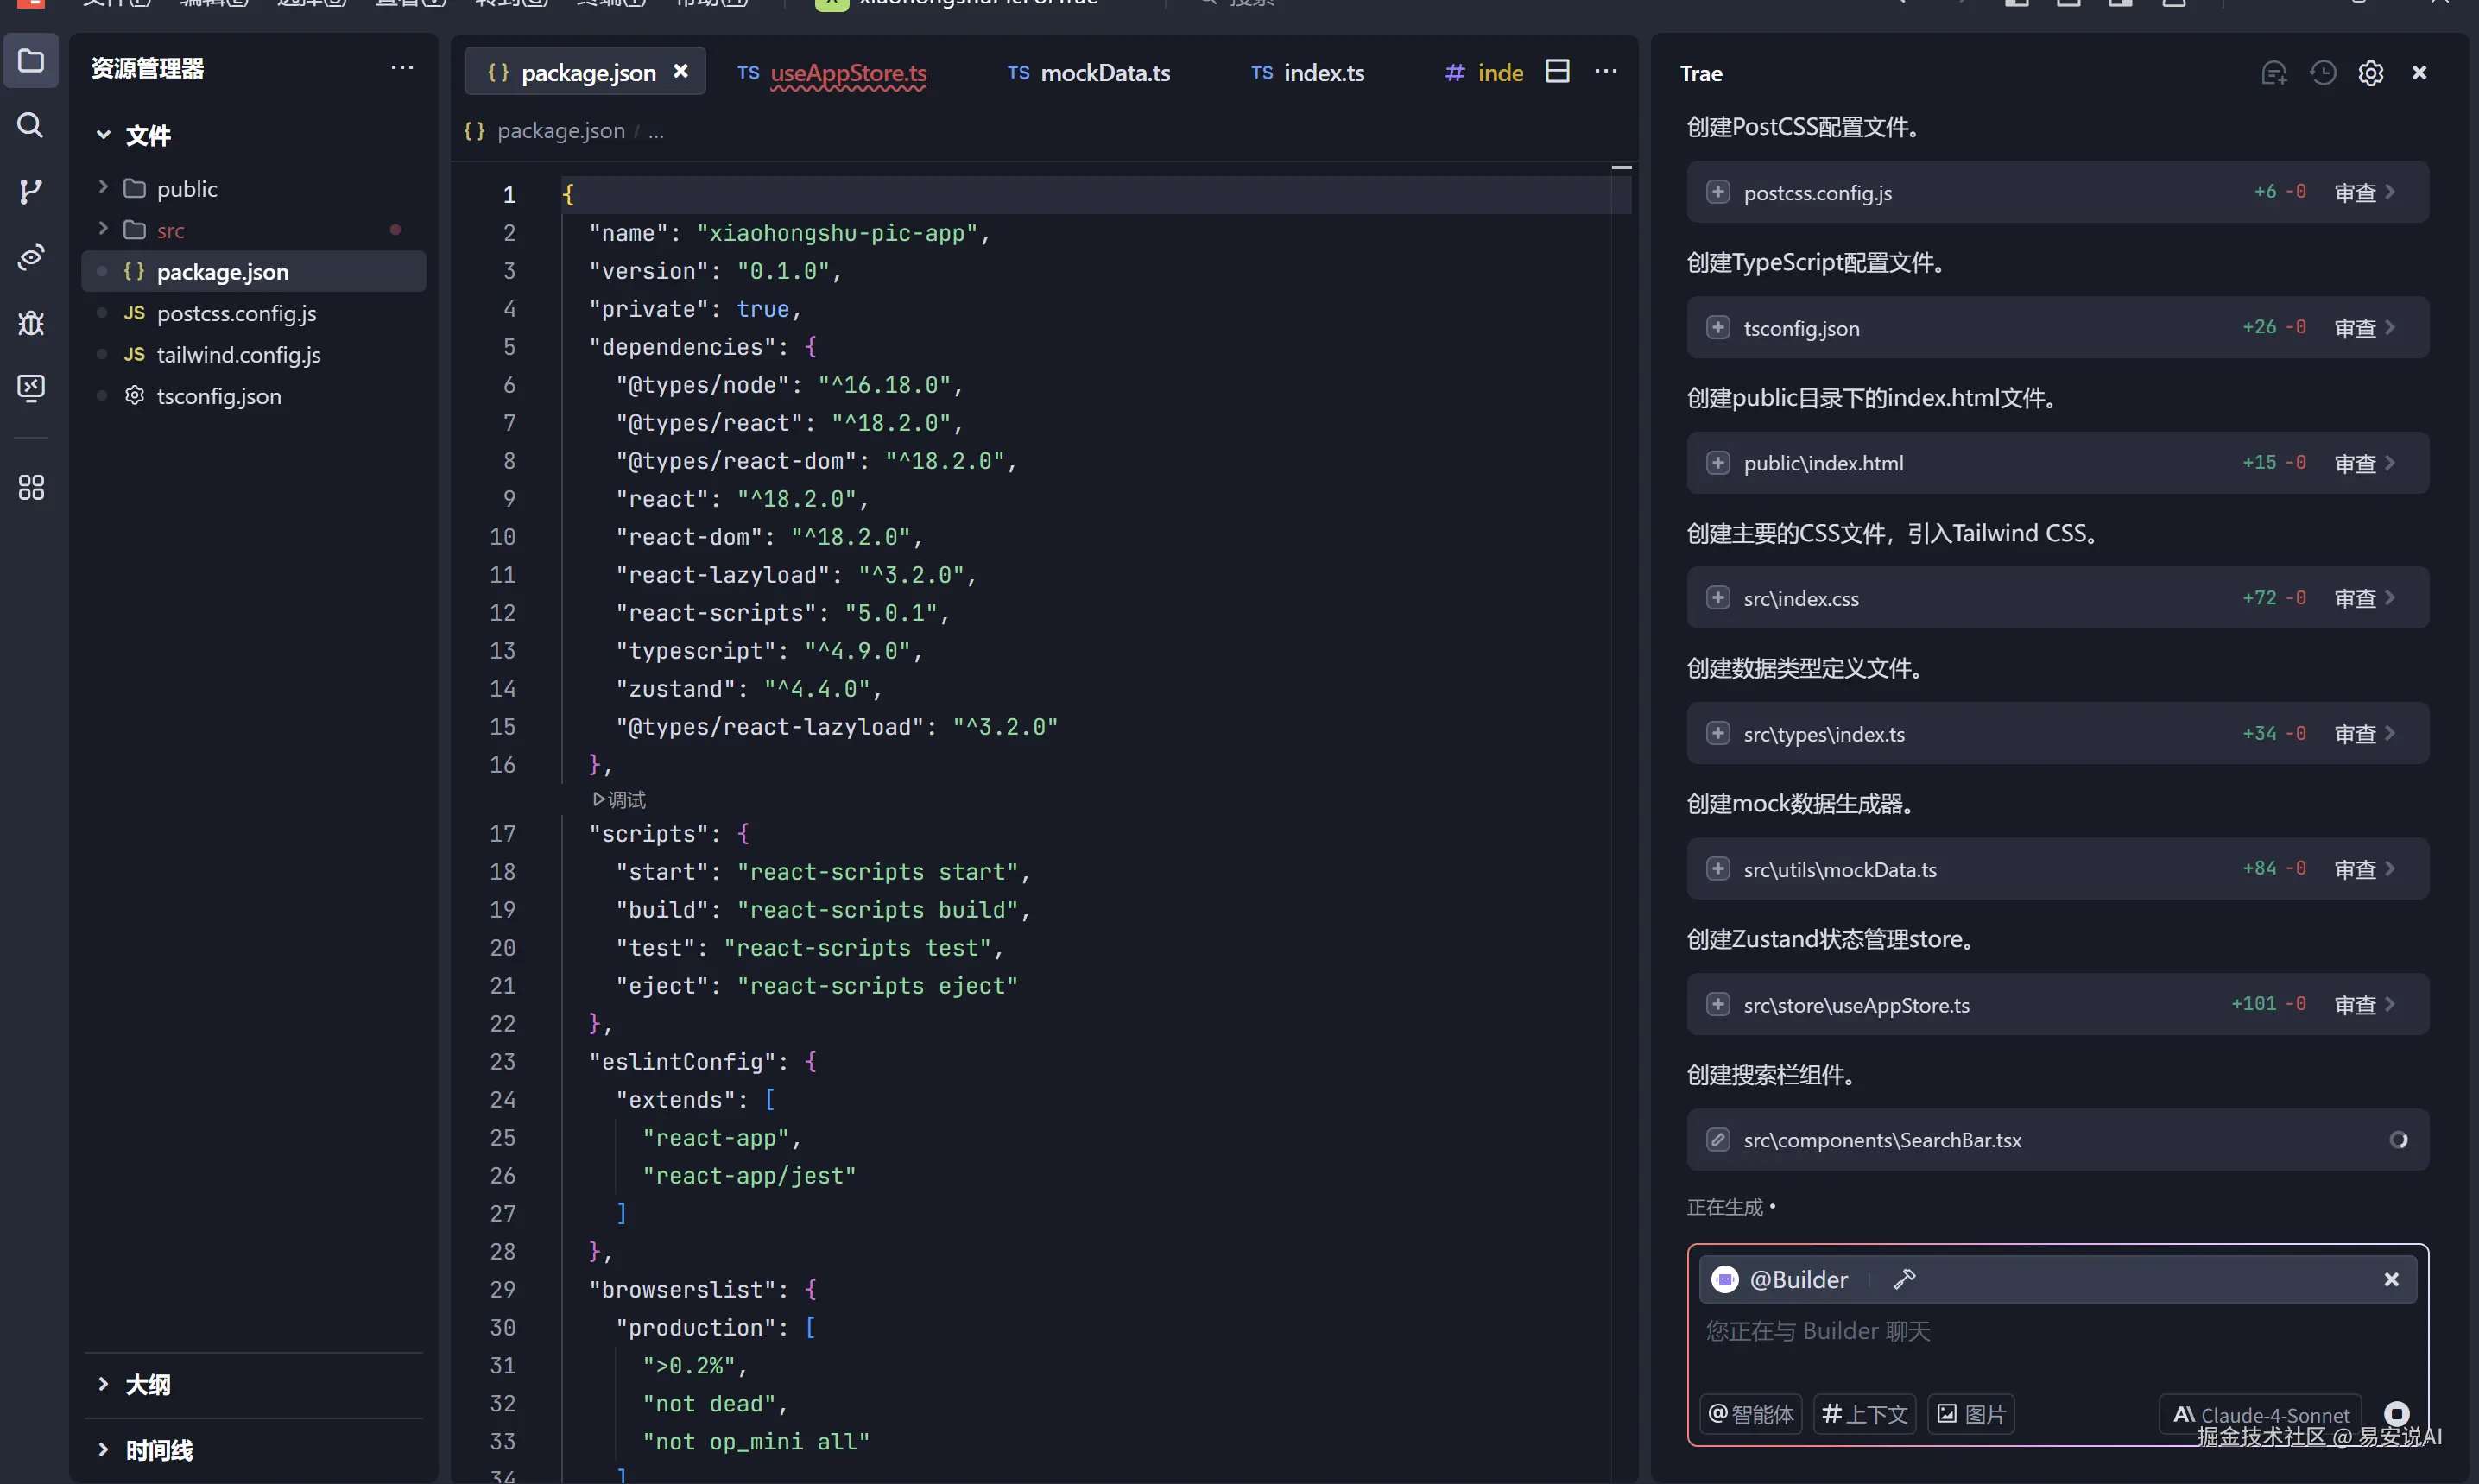Open Trae panel settings gear
The width and height of the screenshot is (2479, 1484).
tap(2370, 73)
